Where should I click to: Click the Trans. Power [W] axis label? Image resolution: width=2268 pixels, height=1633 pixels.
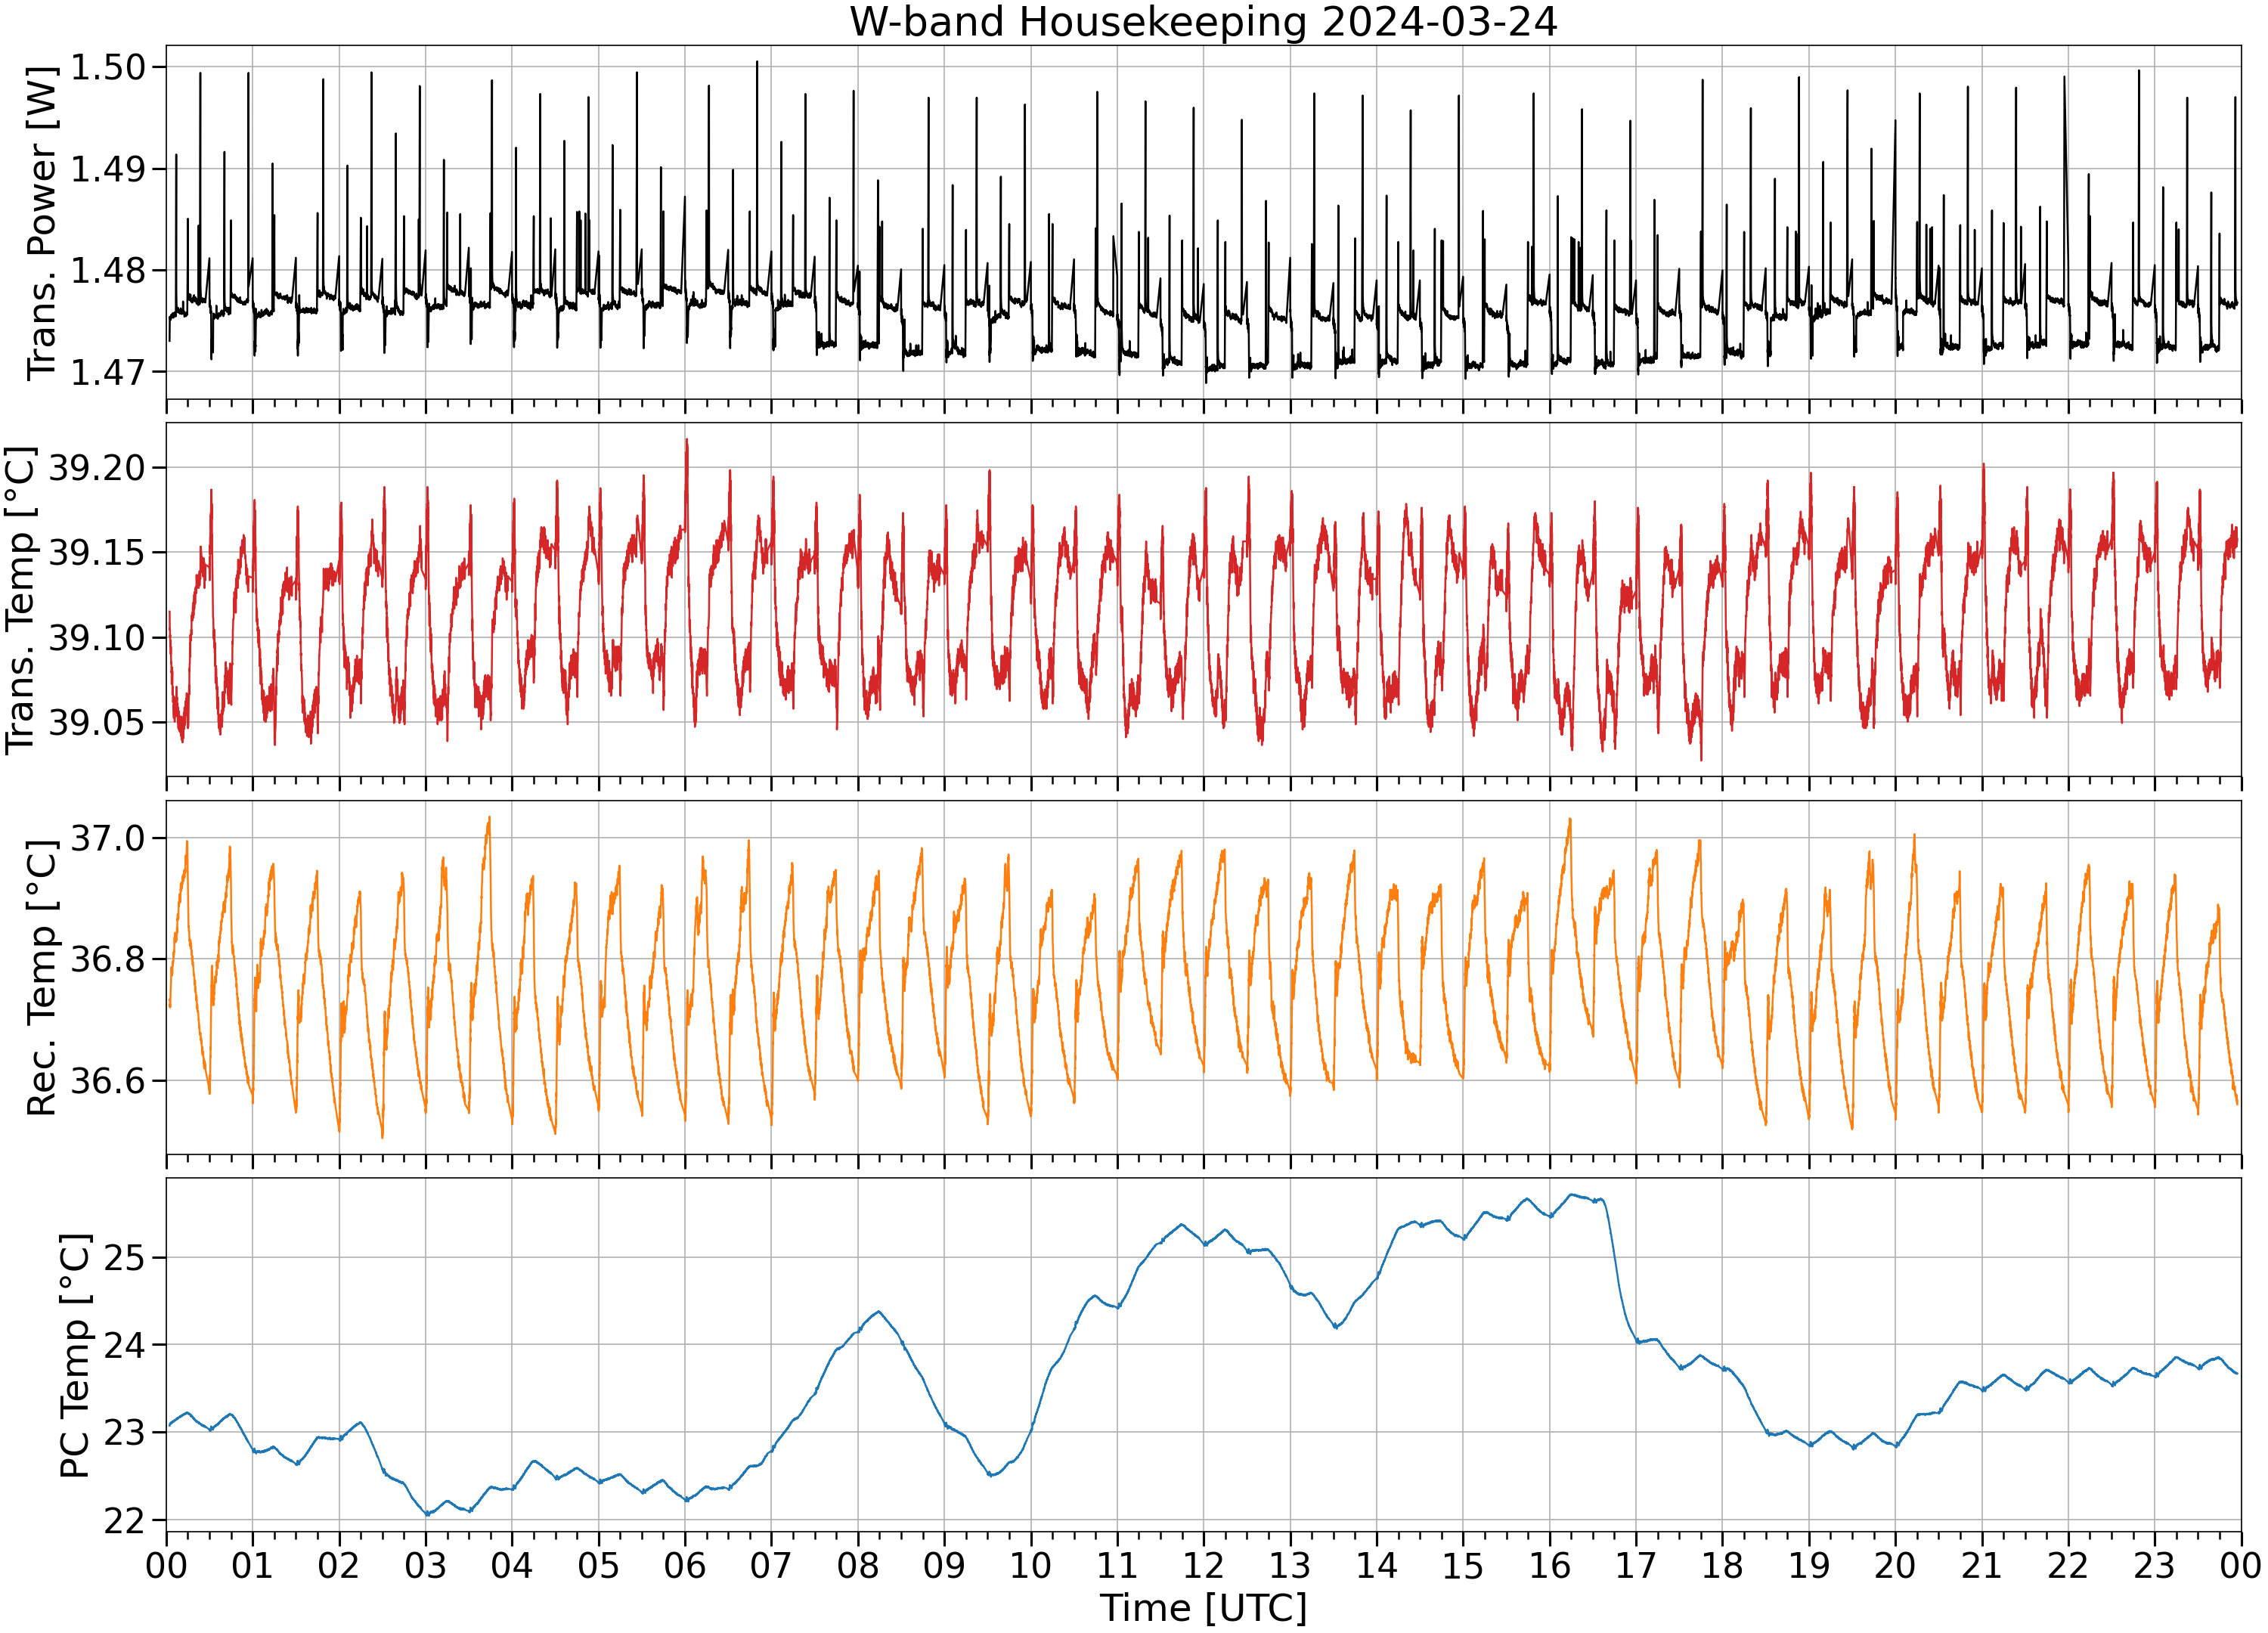point(41,222)
